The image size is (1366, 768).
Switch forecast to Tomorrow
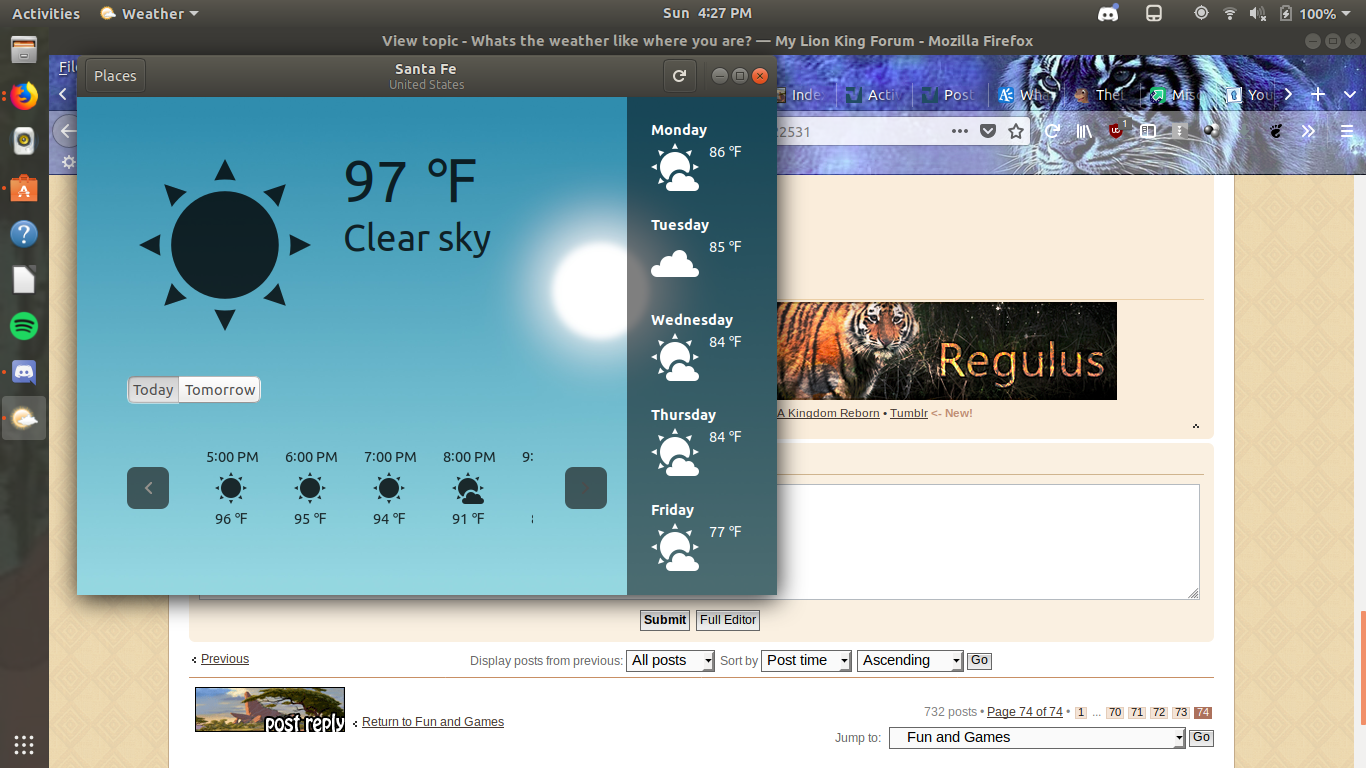[220, 390]
